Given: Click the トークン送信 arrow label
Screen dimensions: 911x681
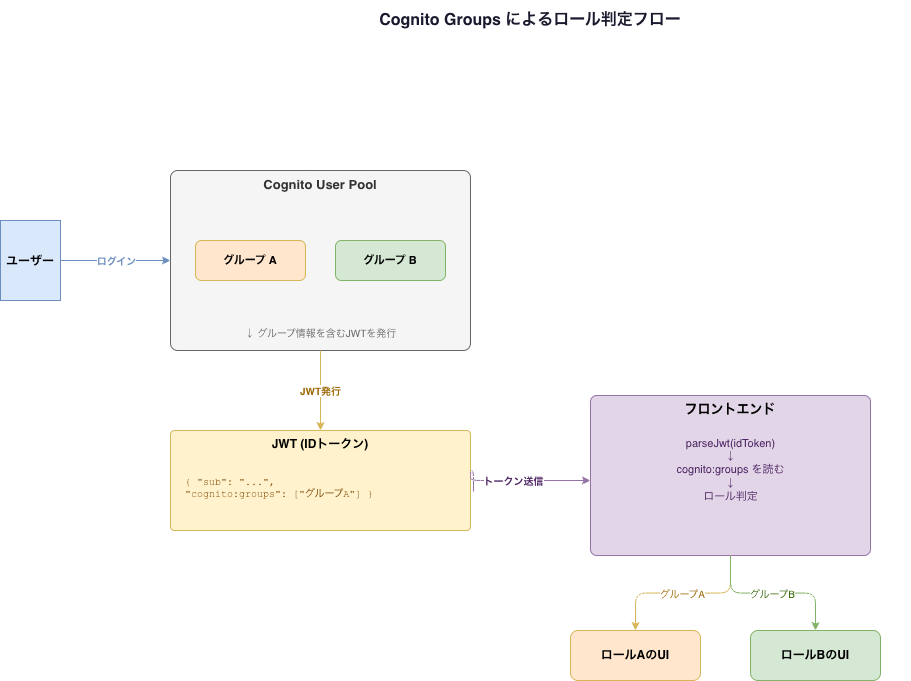Looking at the screenshot, I should 516,482.
